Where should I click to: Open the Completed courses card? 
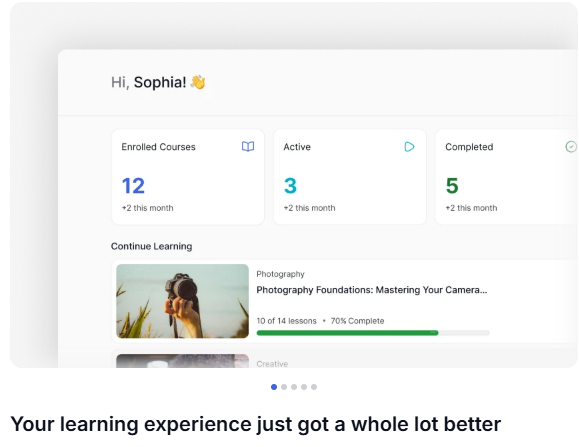pos(507,177)
